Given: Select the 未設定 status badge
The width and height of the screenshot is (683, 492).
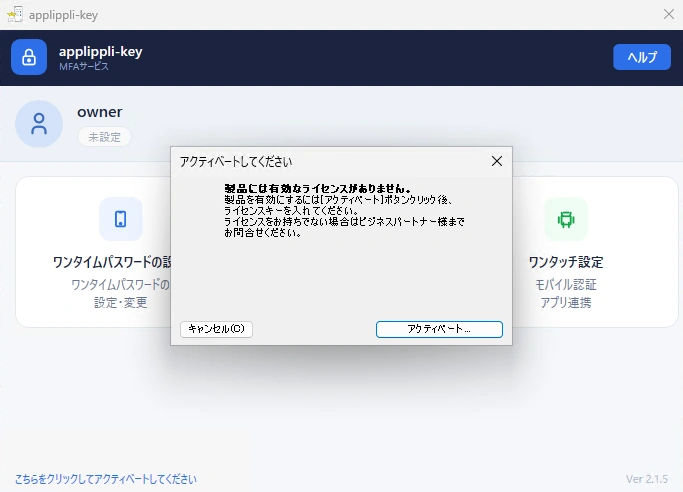Looking at the screenshot, I should [104, 137].
